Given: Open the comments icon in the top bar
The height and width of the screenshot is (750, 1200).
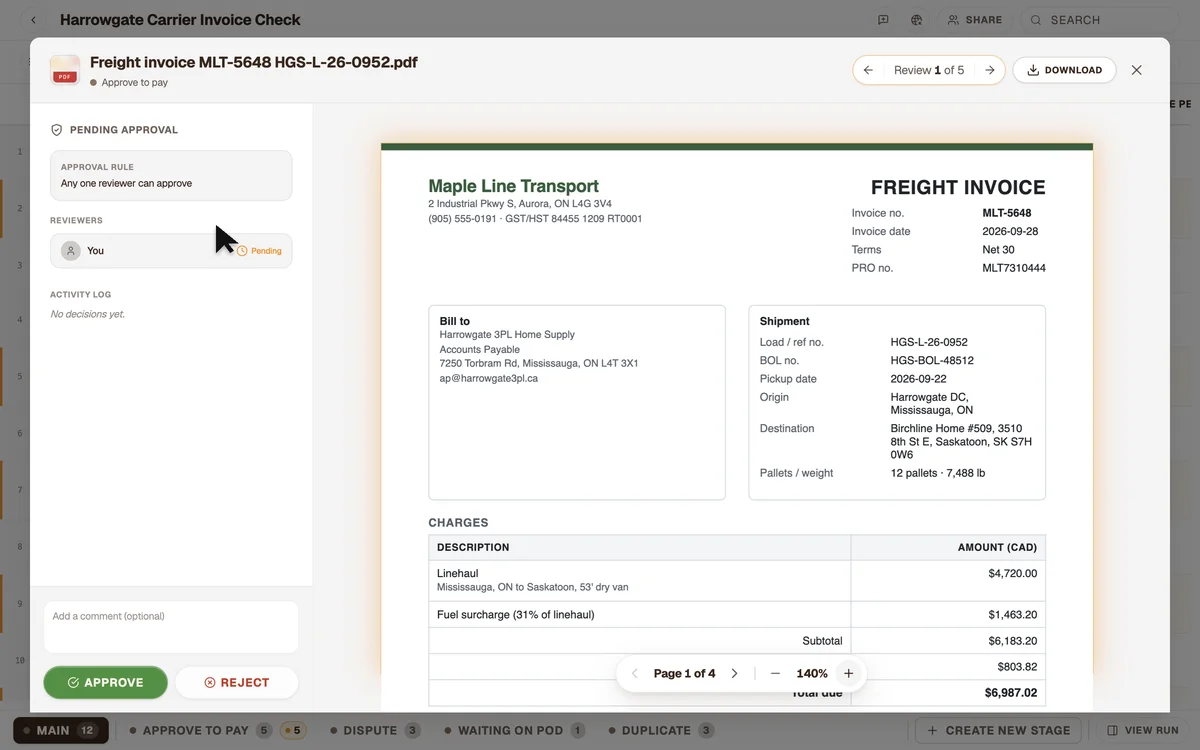Looking at the screenshot, I should (x=883, y=20).
